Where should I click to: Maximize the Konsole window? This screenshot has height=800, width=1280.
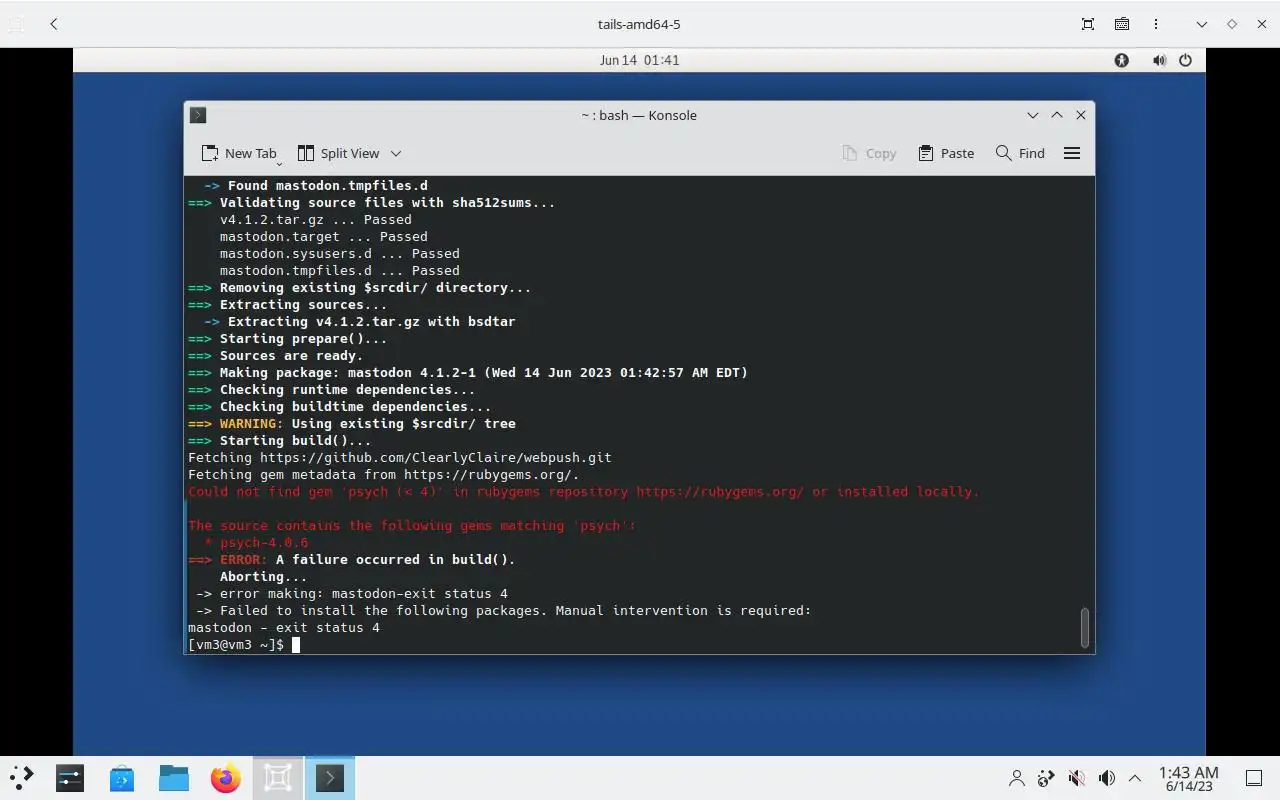click(x=1057, y=115)
